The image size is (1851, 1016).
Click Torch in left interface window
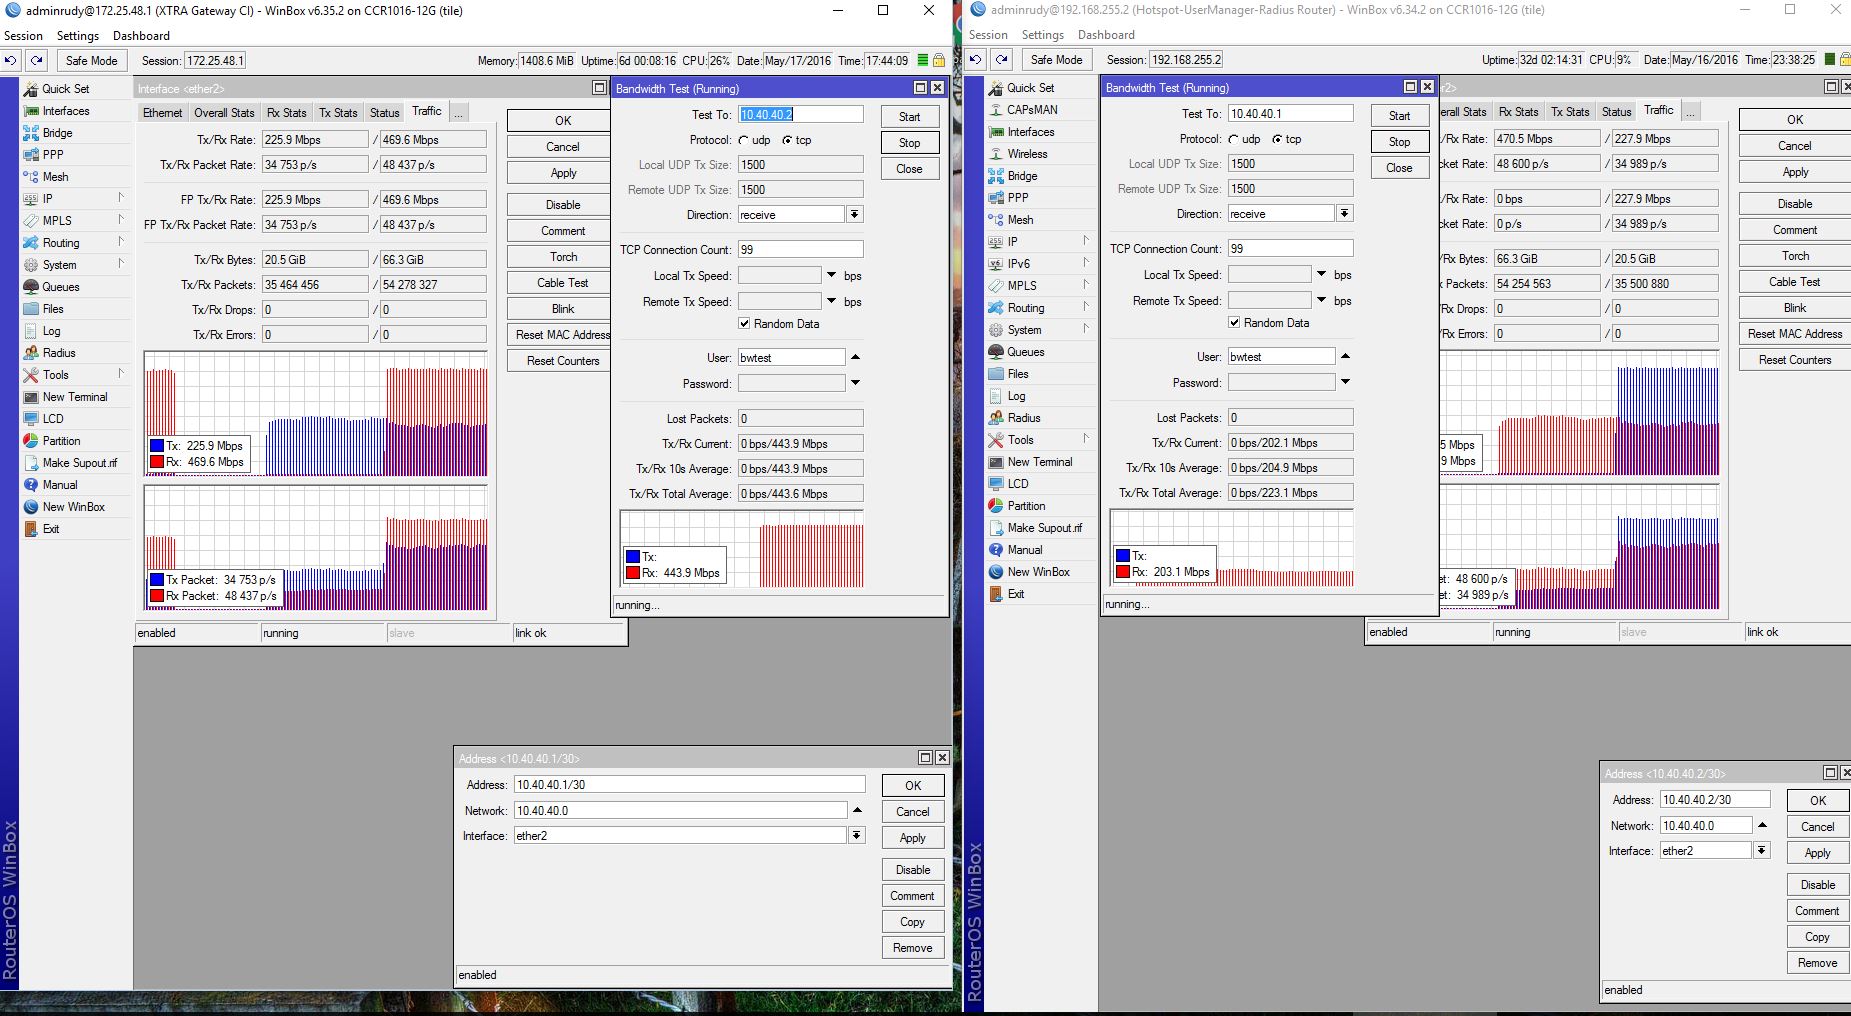(563, 257)
